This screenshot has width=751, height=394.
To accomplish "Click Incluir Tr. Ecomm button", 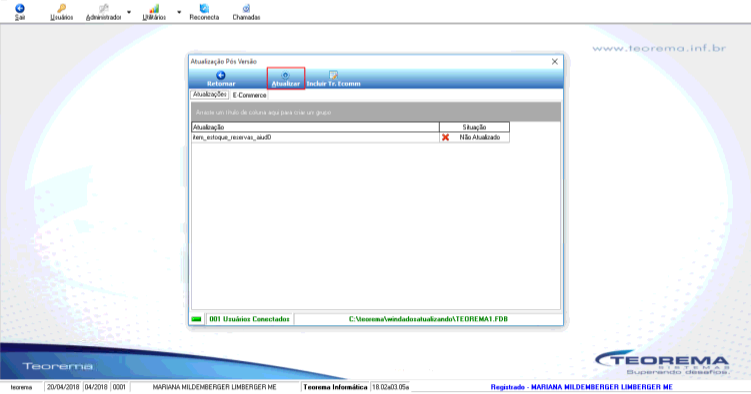I will 333,79.
